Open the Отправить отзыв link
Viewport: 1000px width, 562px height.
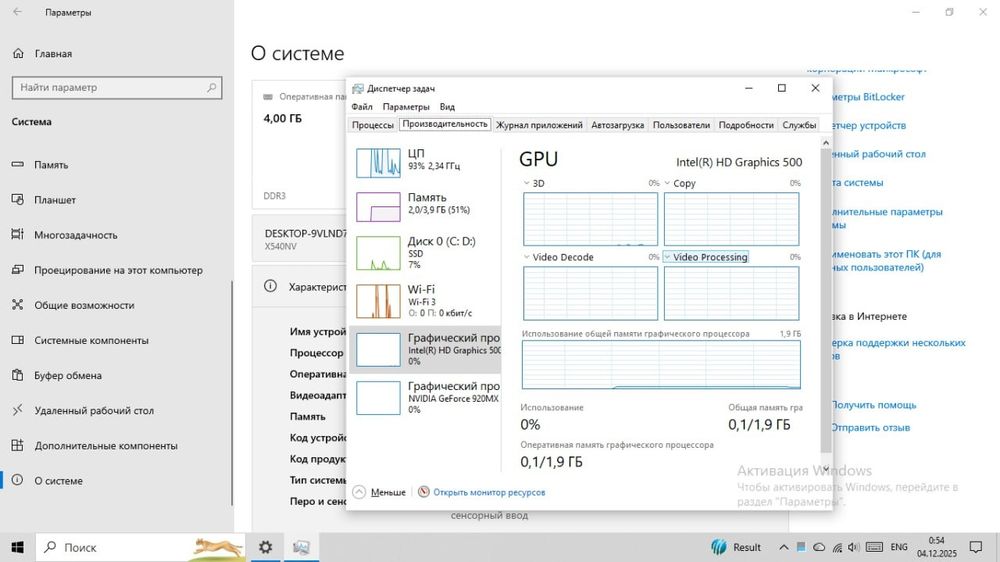tap(871, 427)
